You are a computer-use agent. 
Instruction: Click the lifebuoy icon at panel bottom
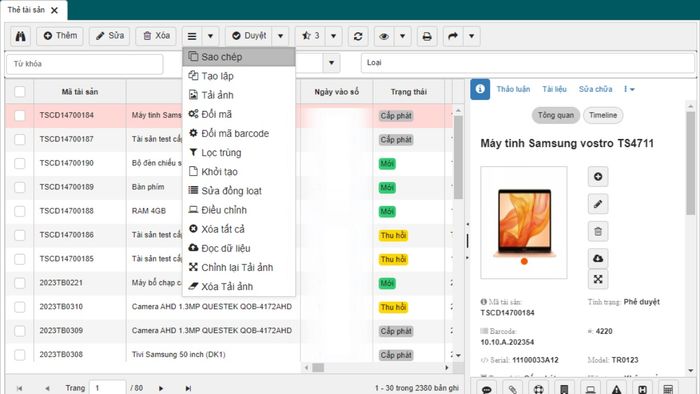538,389
